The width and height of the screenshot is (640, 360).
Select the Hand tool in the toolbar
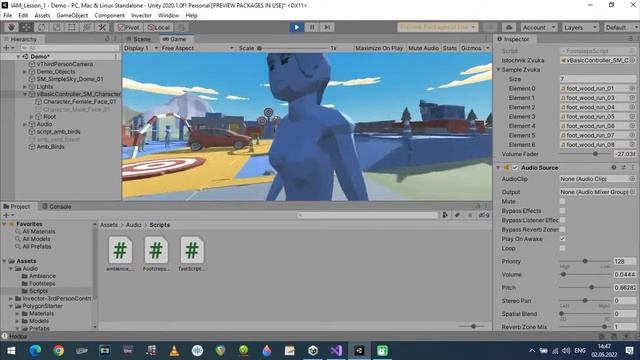point(11,27)
